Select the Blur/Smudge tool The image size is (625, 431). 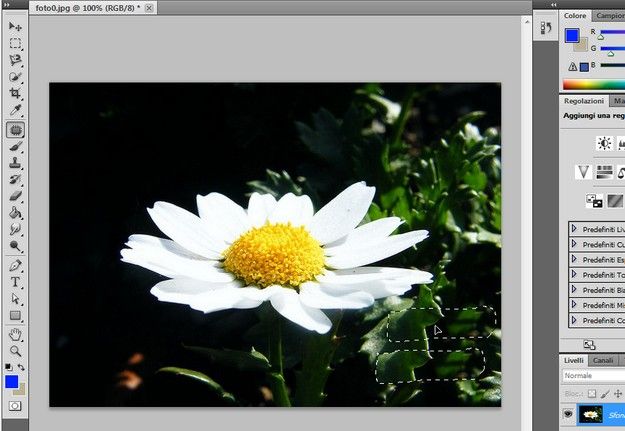15,229
